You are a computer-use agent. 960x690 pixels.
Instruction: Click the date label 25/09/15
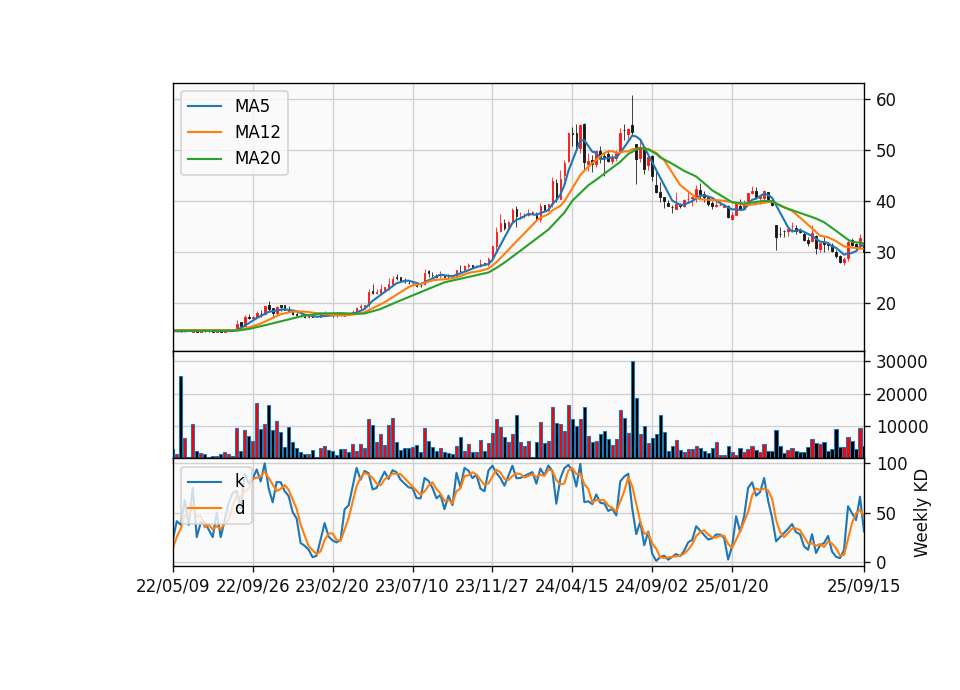(x=864, y=586)
